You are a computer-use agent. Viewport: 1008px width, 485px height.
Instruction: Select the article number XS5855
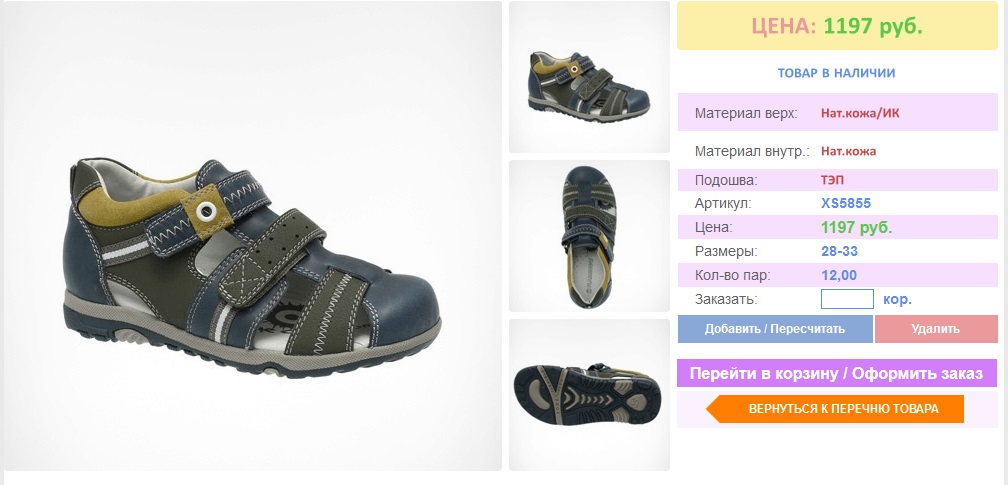click(846, 204)
